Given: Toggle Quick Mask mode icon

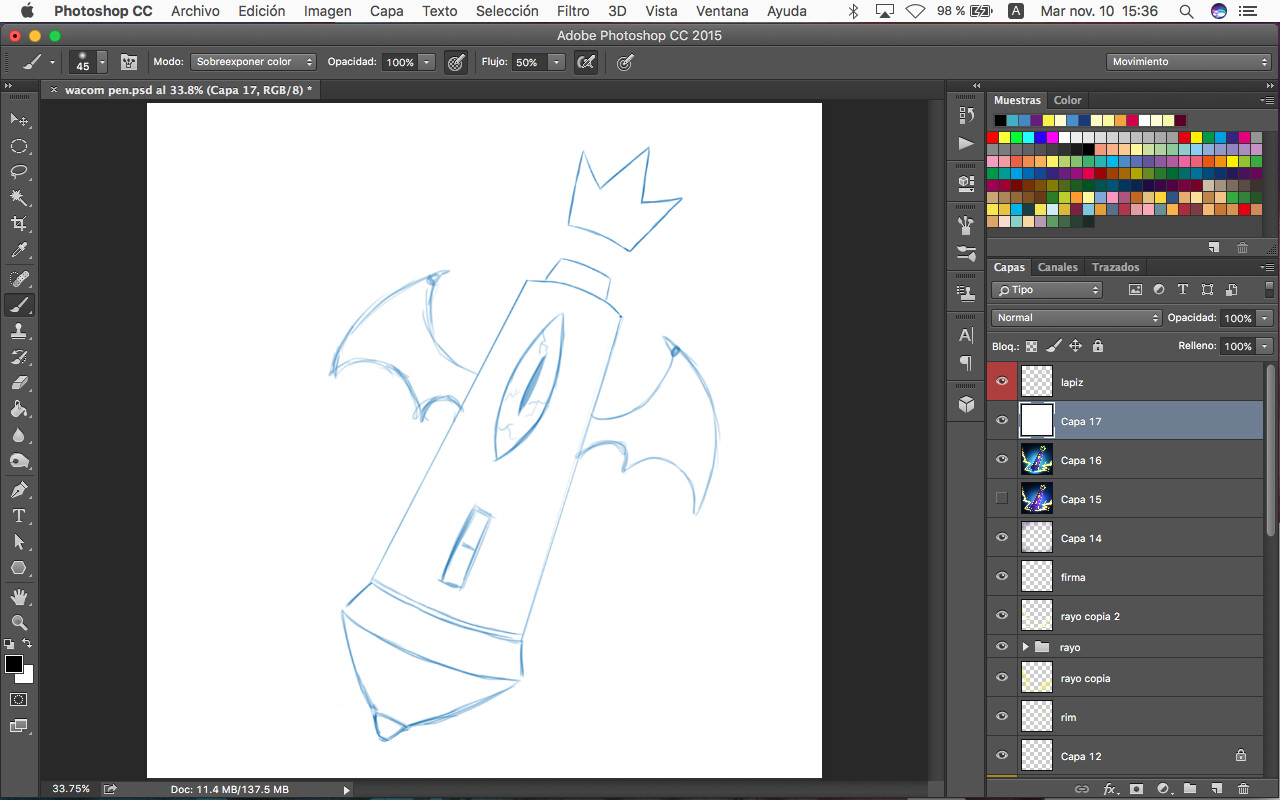Looking at the screenshot, I should click(19, 699).
